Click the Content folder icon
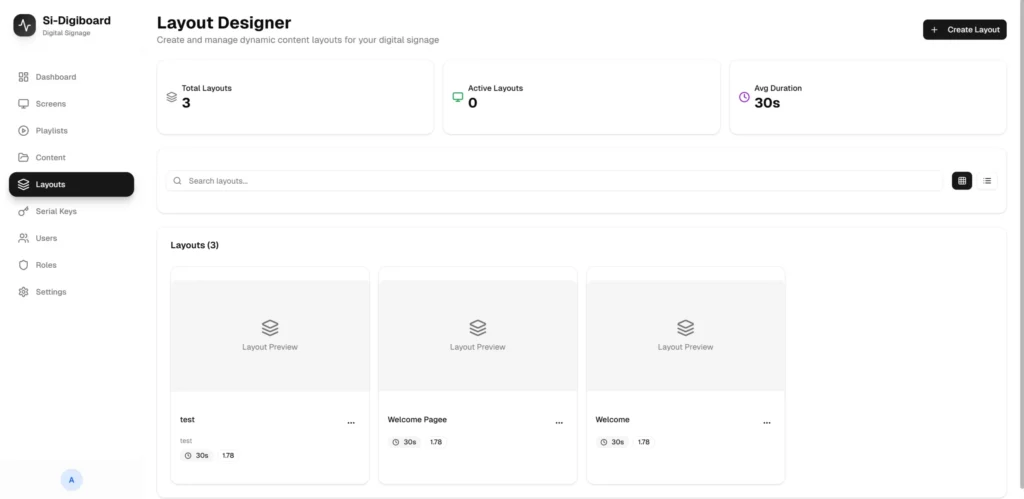Image resolution: width=1024 pixels, height=499 pixels. pos(24,158)
